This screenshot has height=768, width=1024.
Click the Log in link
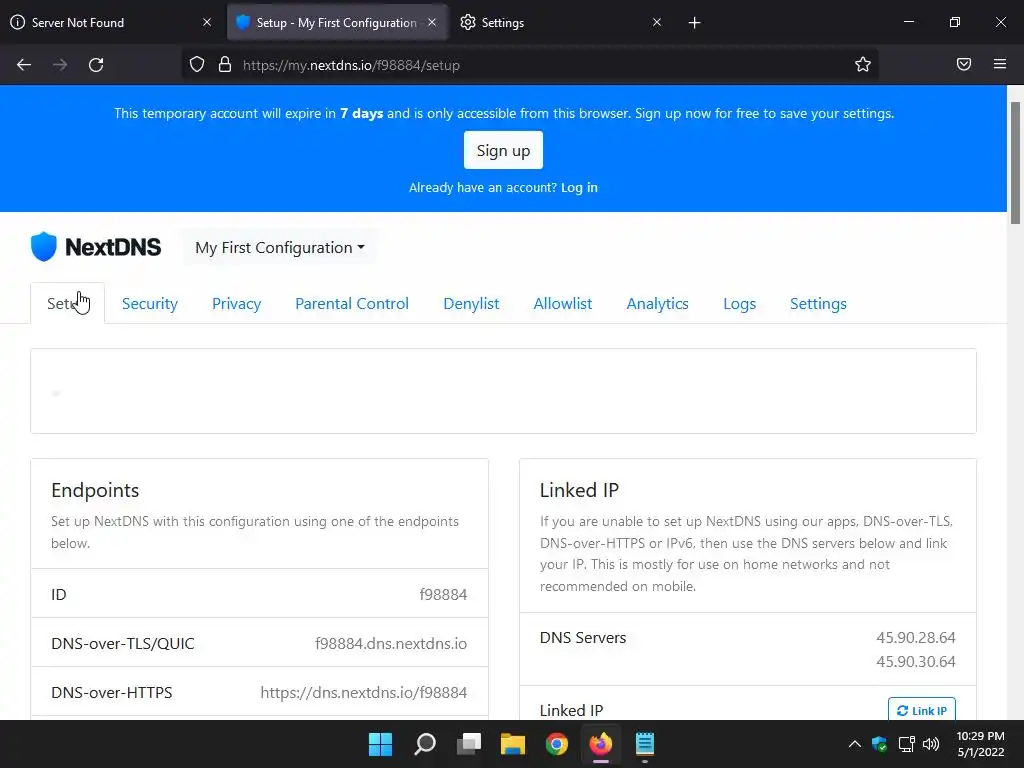pyautogui.click(x=579, y=187)
